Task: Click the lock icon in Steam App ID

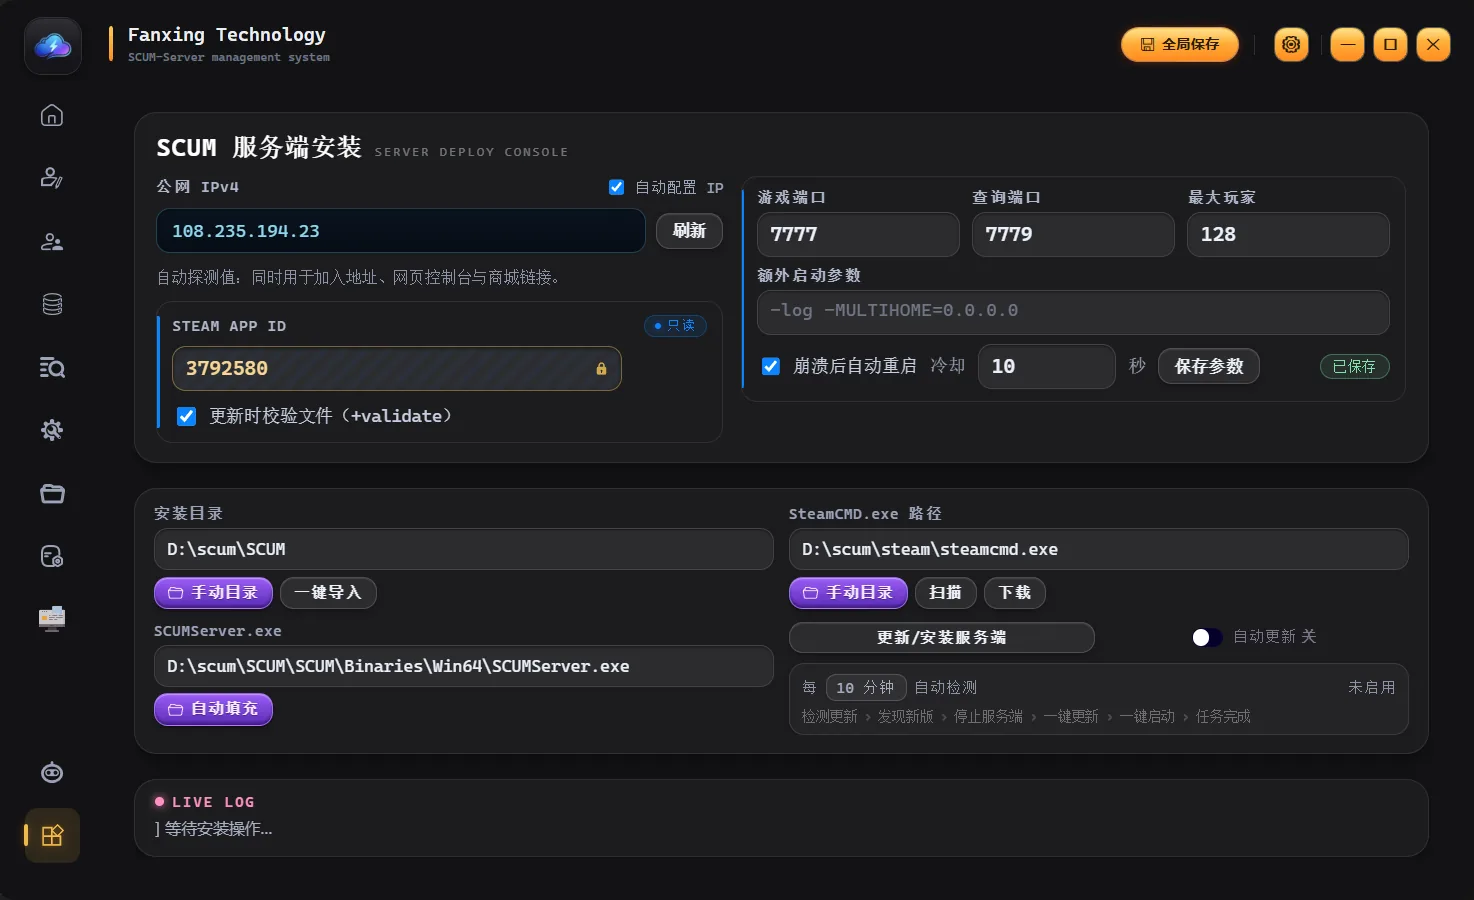Action: coord(601,369)
